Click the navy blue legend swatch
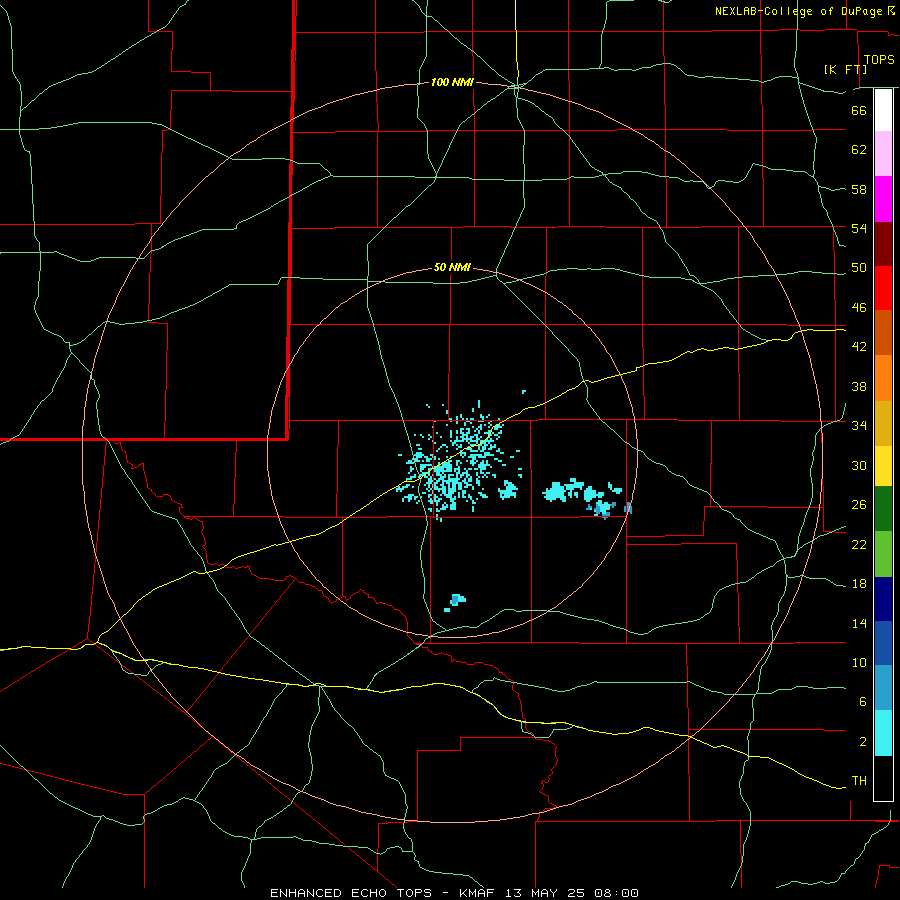Screen dimensions: 900x900 (883, 599)
